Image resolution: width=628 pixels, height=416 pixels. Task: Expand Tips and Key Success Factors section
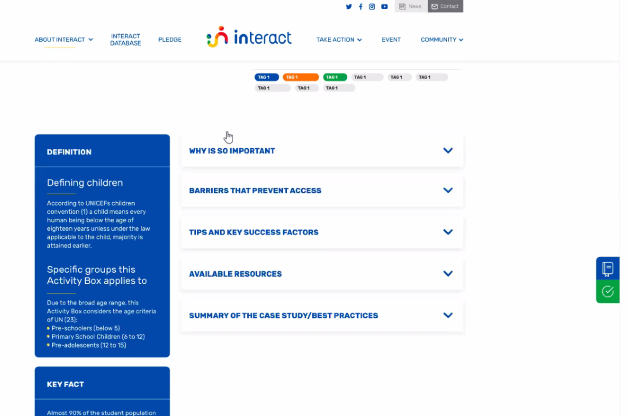[321, 232]
